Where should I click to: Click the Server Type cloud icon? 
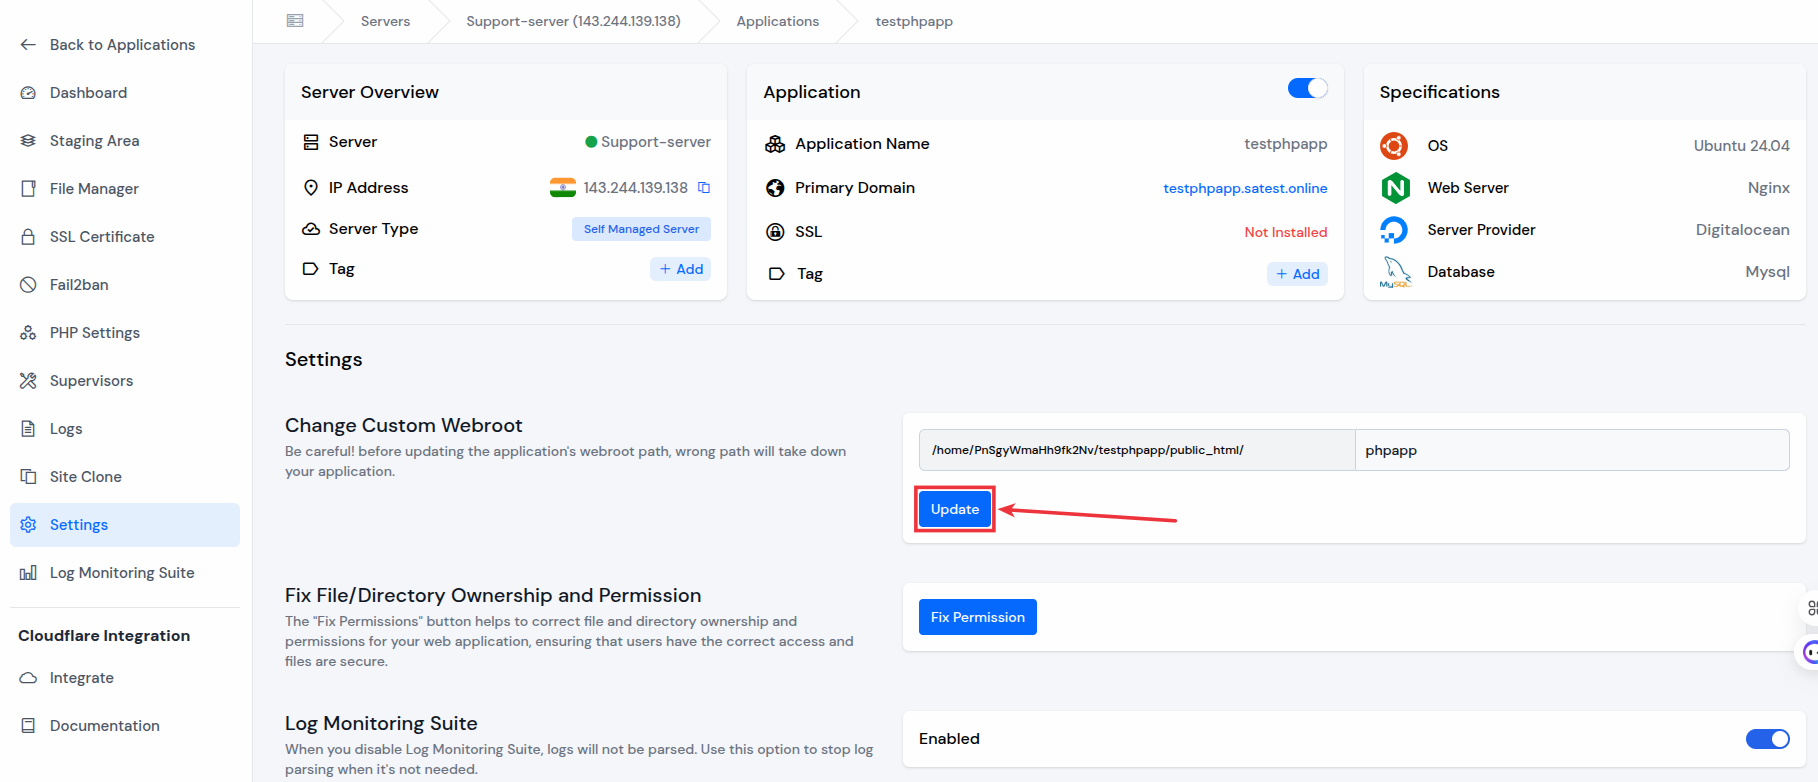(x=311, y=229)
